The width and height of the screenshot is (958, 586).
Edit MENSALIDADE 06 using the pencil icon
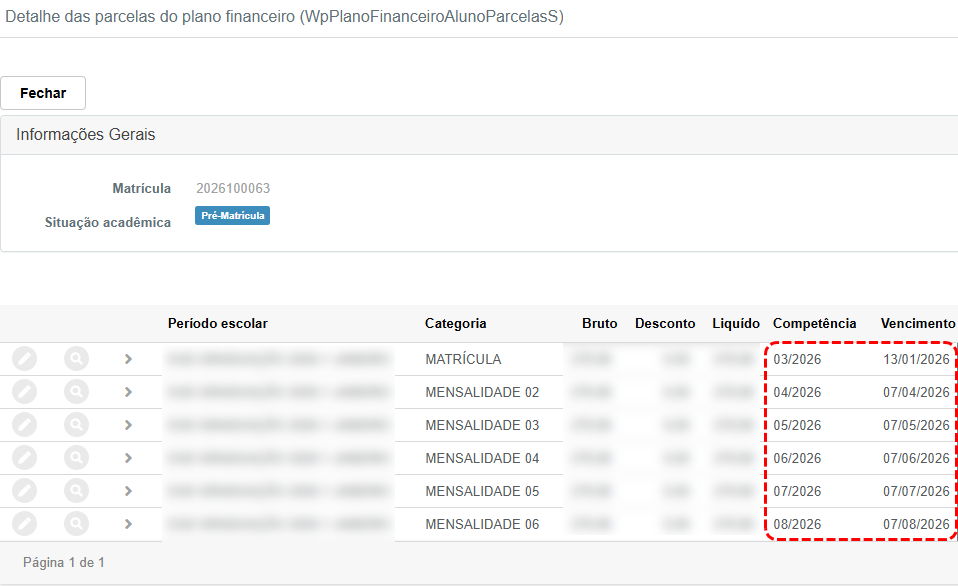pos(25,524)
